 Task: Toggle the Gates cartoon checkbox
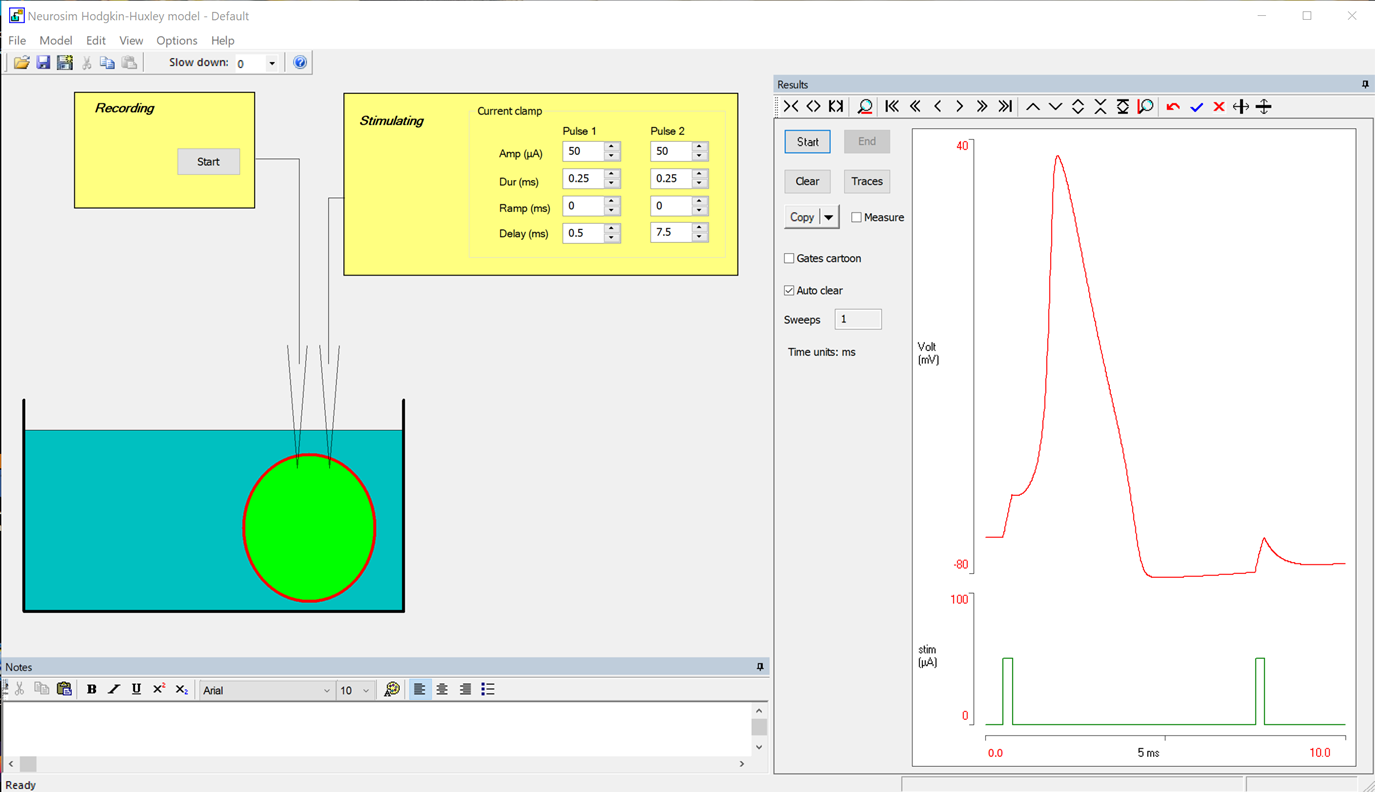click(x=790, y=259)
